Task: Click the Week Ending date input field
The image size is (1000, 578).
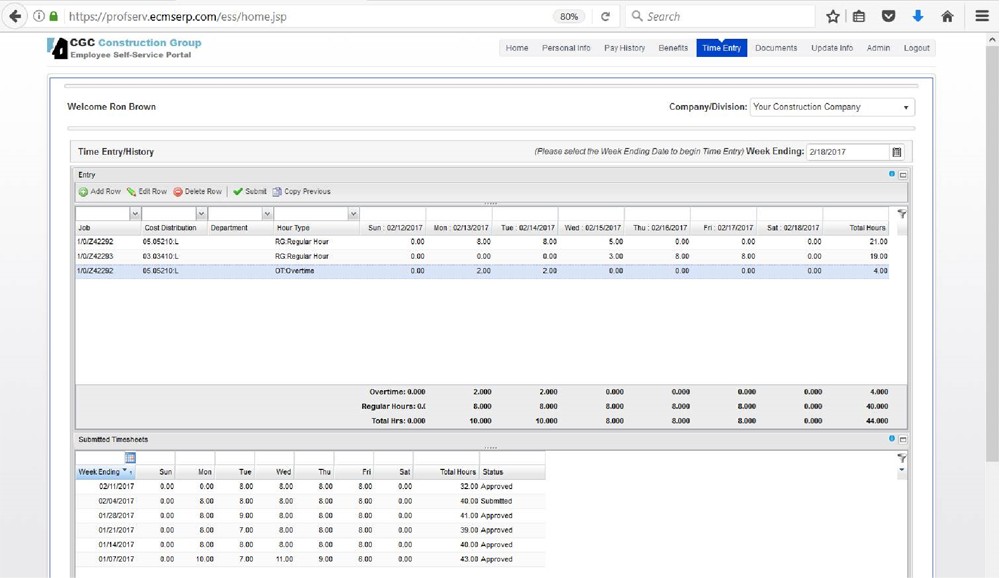Action: tap(846, 152)
